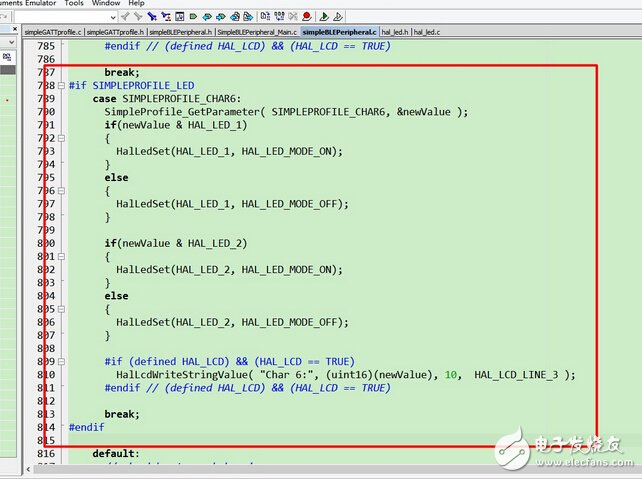Open the simpleGATTprofile.h editor tab
Viewport: 642px width, 479px height.
click(x=114, y=32)
